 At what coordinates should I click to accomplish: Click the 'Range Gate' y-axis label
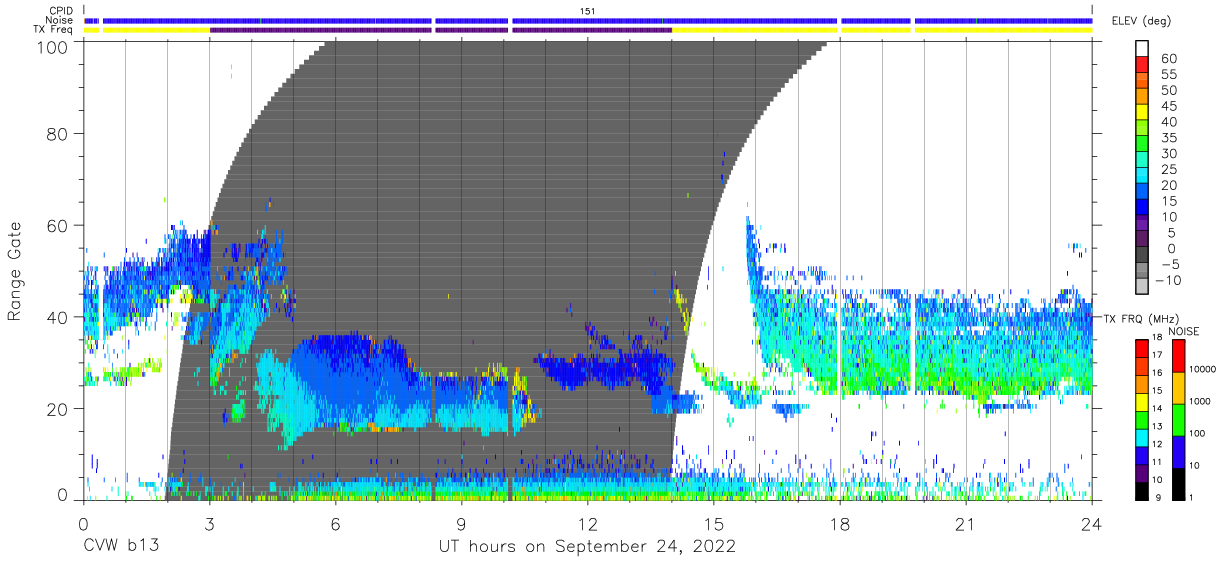point(15,271)
